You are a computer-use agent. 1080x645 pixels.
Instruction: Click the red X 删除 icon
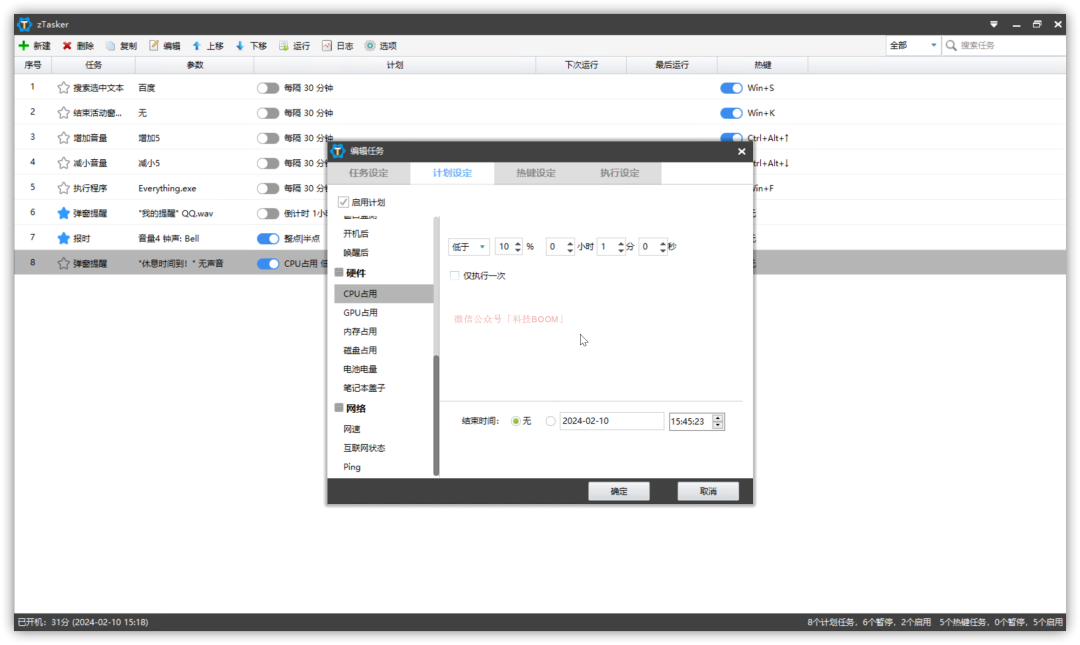tap(67, 45)
